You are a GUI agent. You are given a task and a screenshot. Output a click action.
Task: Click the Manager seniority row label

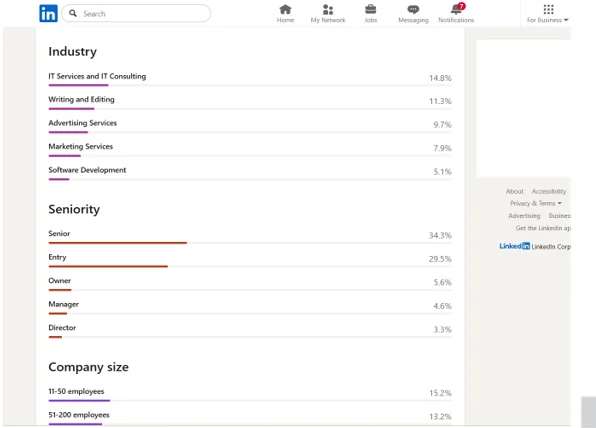point(63,304)
